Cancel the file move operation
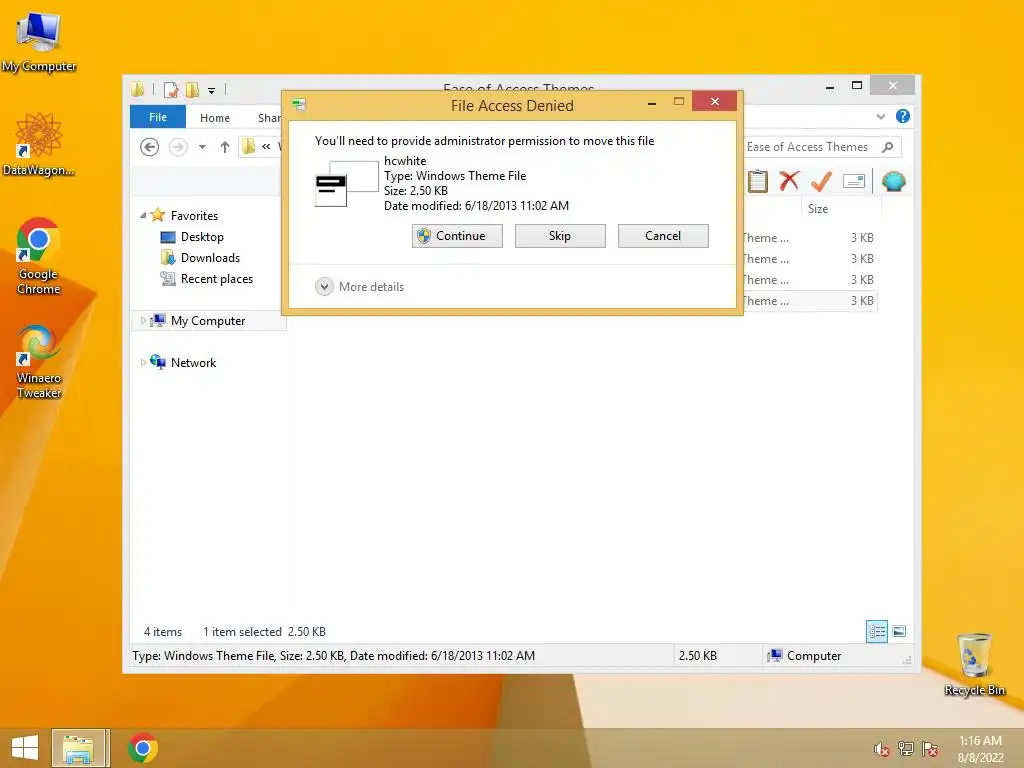1024x768 pixels. pyautogui.click(x=663, y=236)
